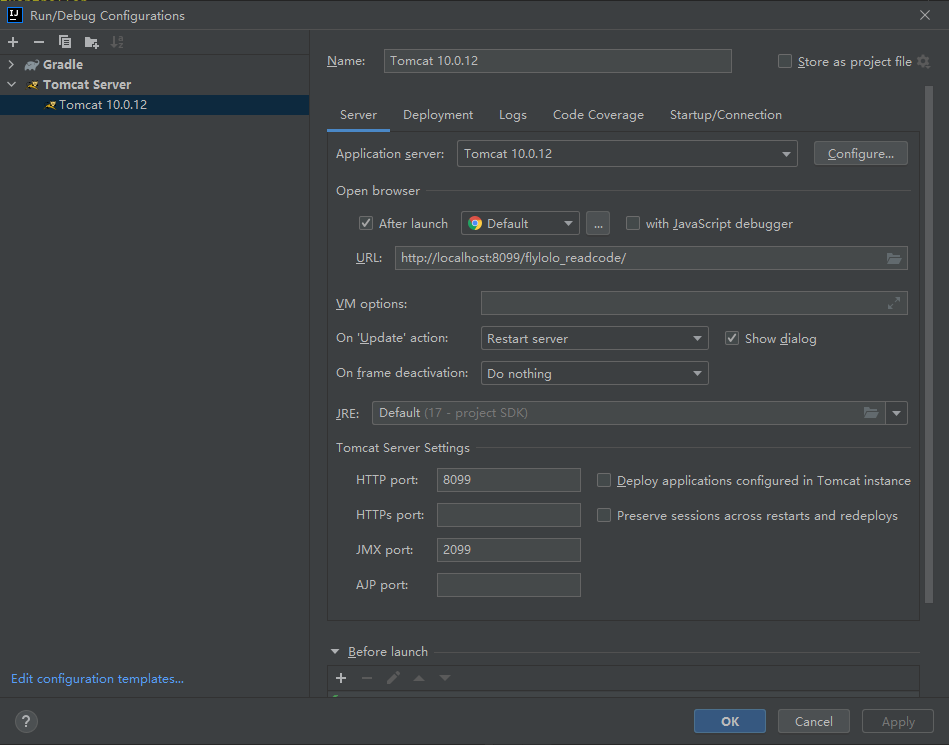Open On 'Update' action dropdown
The width and height of the screenshot is (949, 745).
tap(594, 338)
